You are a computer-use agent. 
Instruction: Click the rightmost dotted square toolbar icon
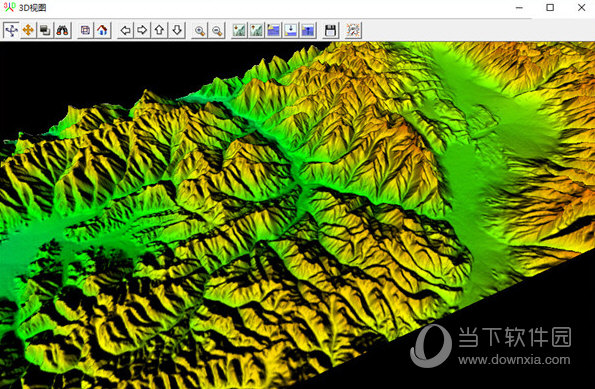[x=353, y=30]
